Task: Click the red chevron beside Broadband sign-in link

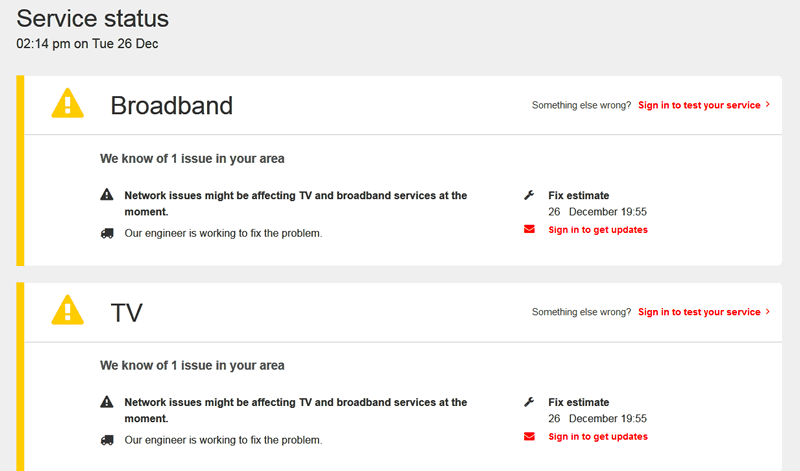Action: coord(768,105)
